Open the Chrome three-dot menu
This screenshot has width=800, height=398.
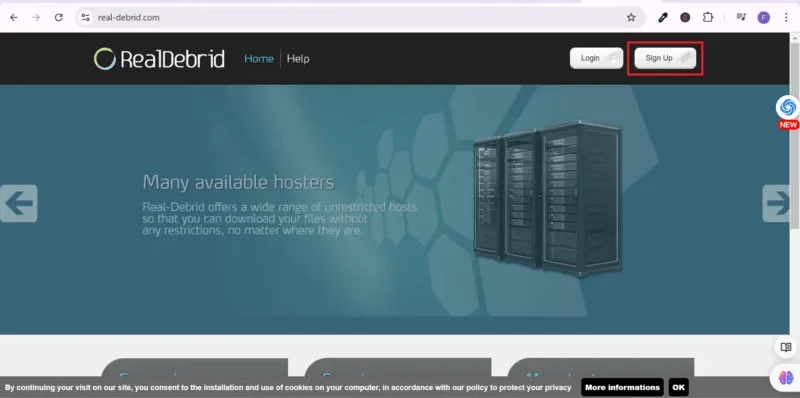point(786,17)
